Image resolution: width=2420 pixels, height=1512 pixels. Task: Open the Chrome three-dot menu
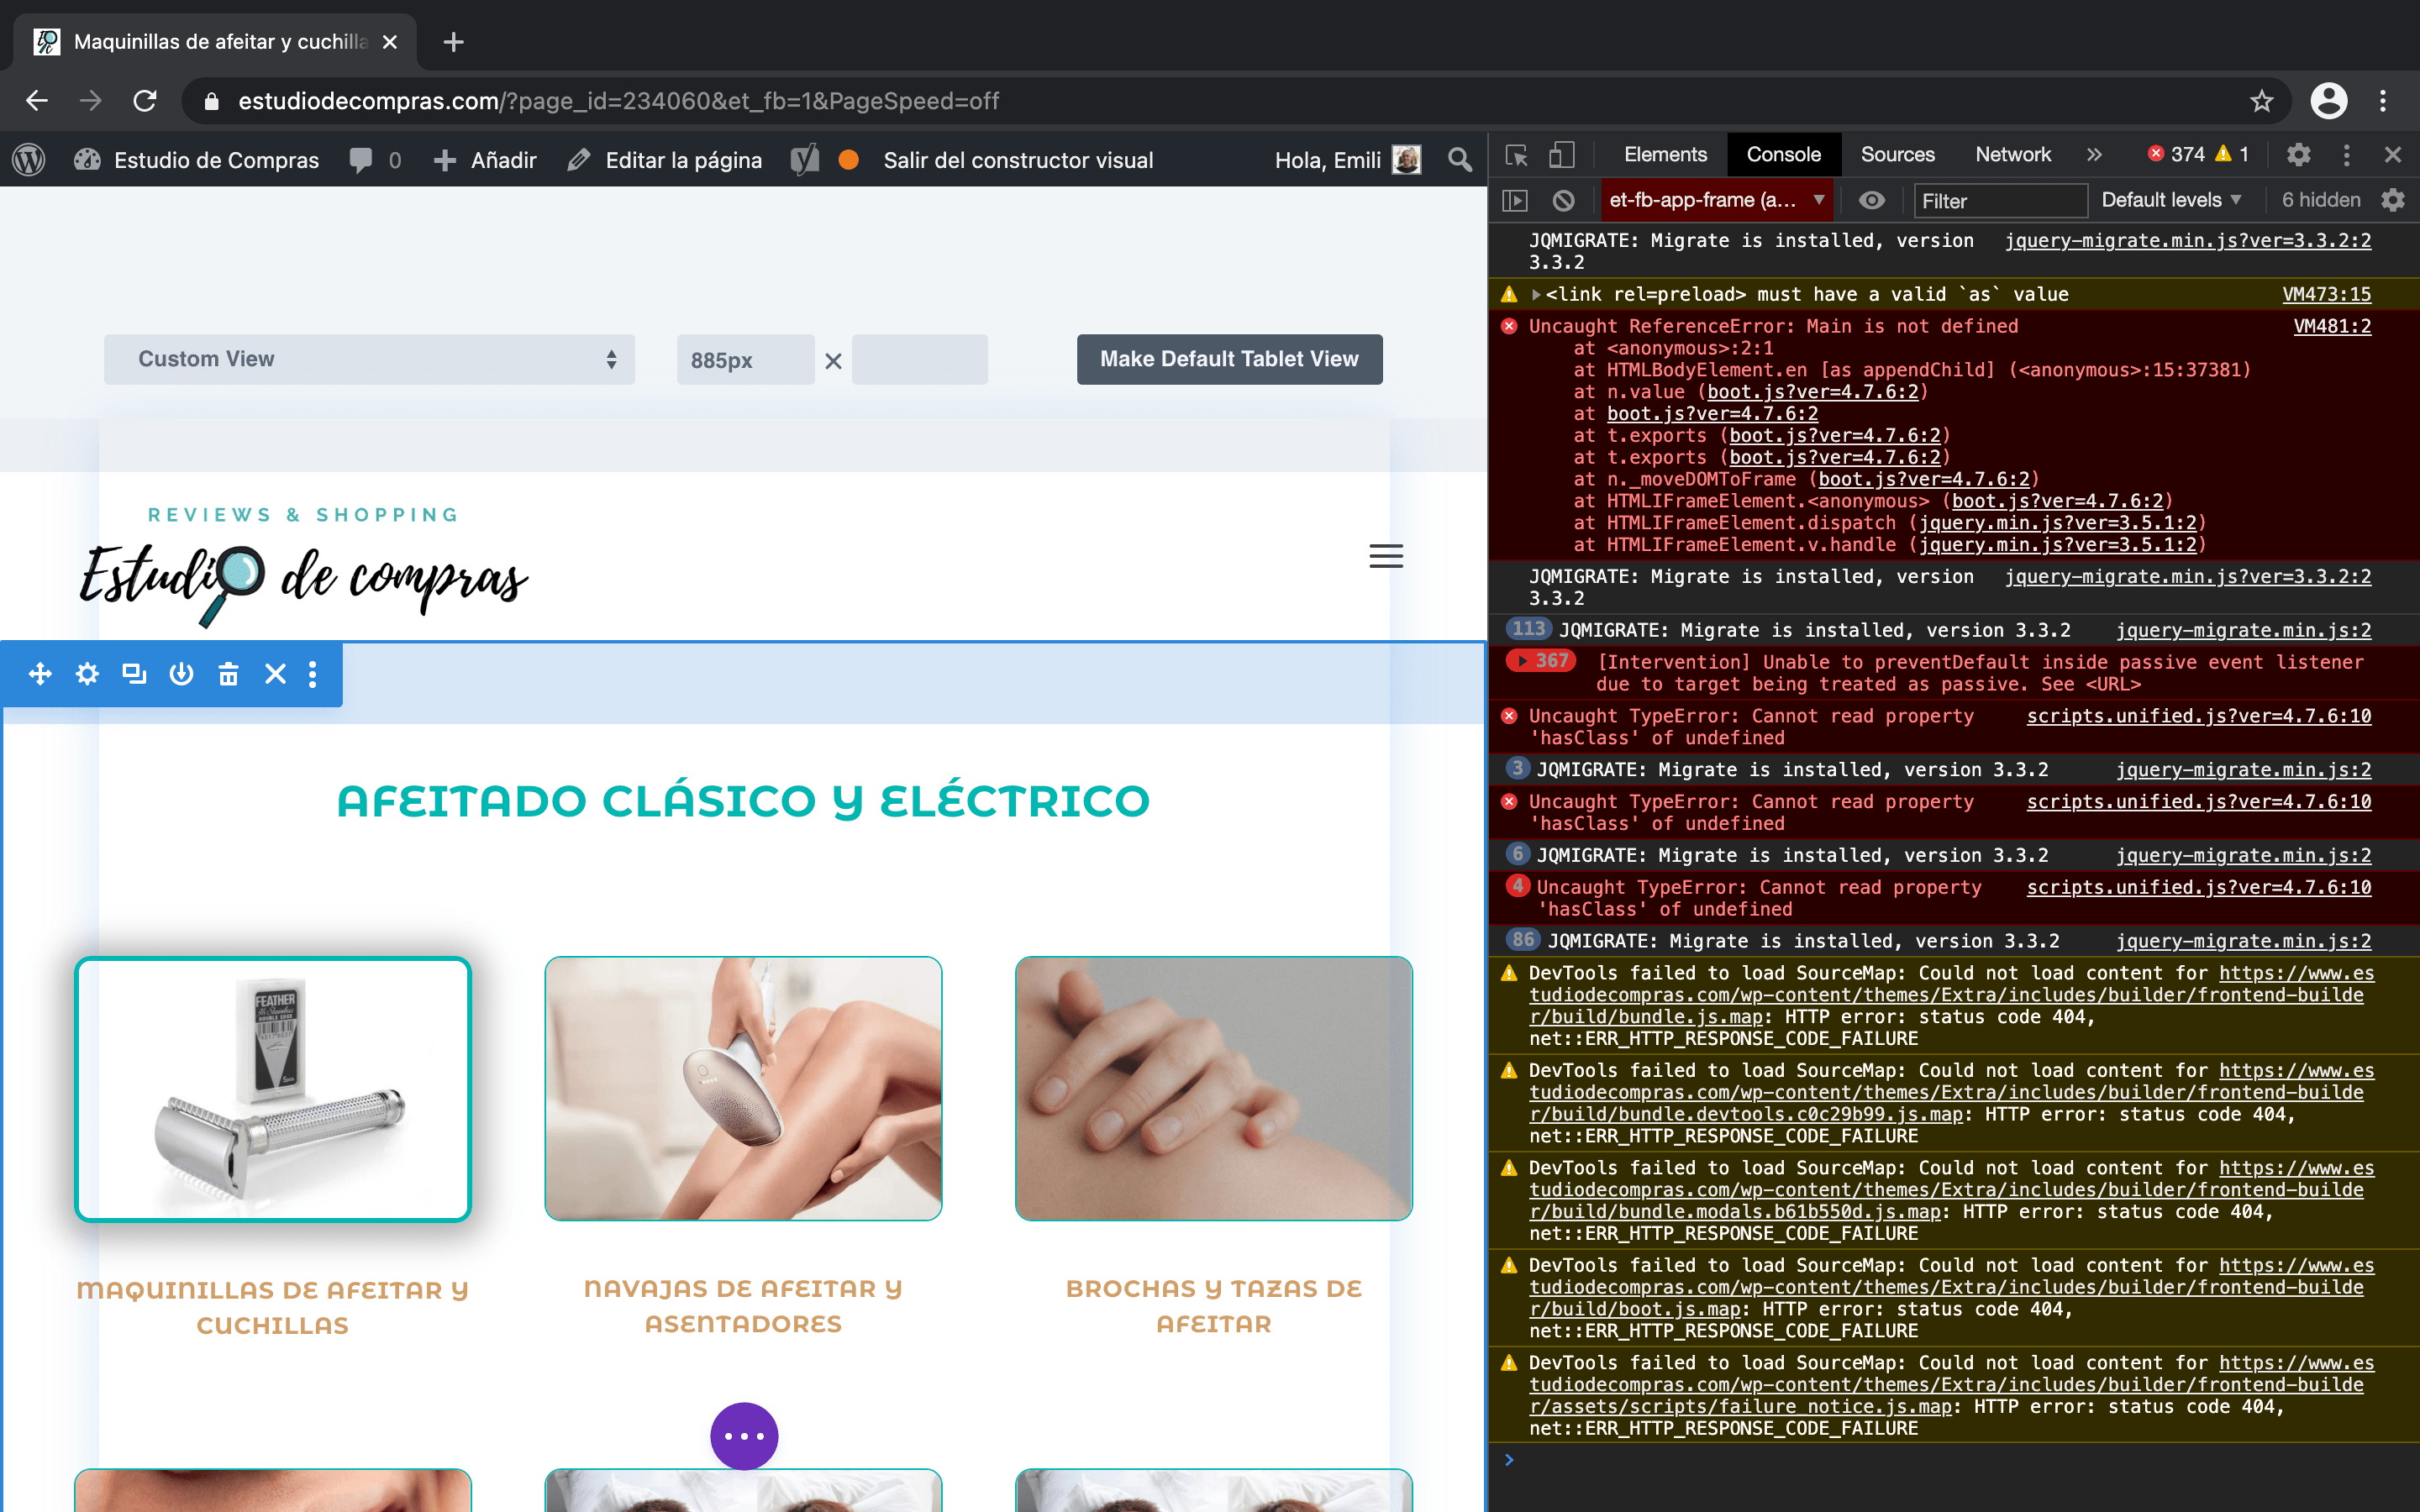2383,101
